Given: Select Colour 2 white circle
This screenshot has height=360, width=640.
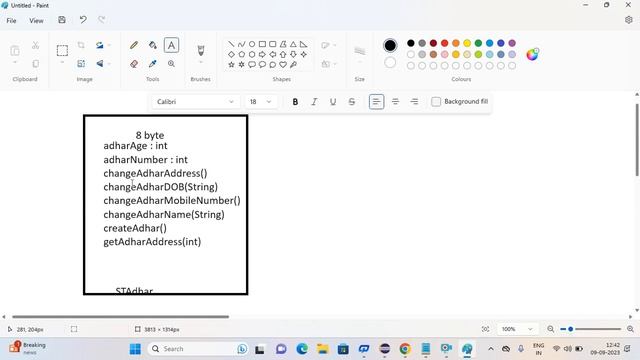Looking at the screenshot, I should pos(390,62).
